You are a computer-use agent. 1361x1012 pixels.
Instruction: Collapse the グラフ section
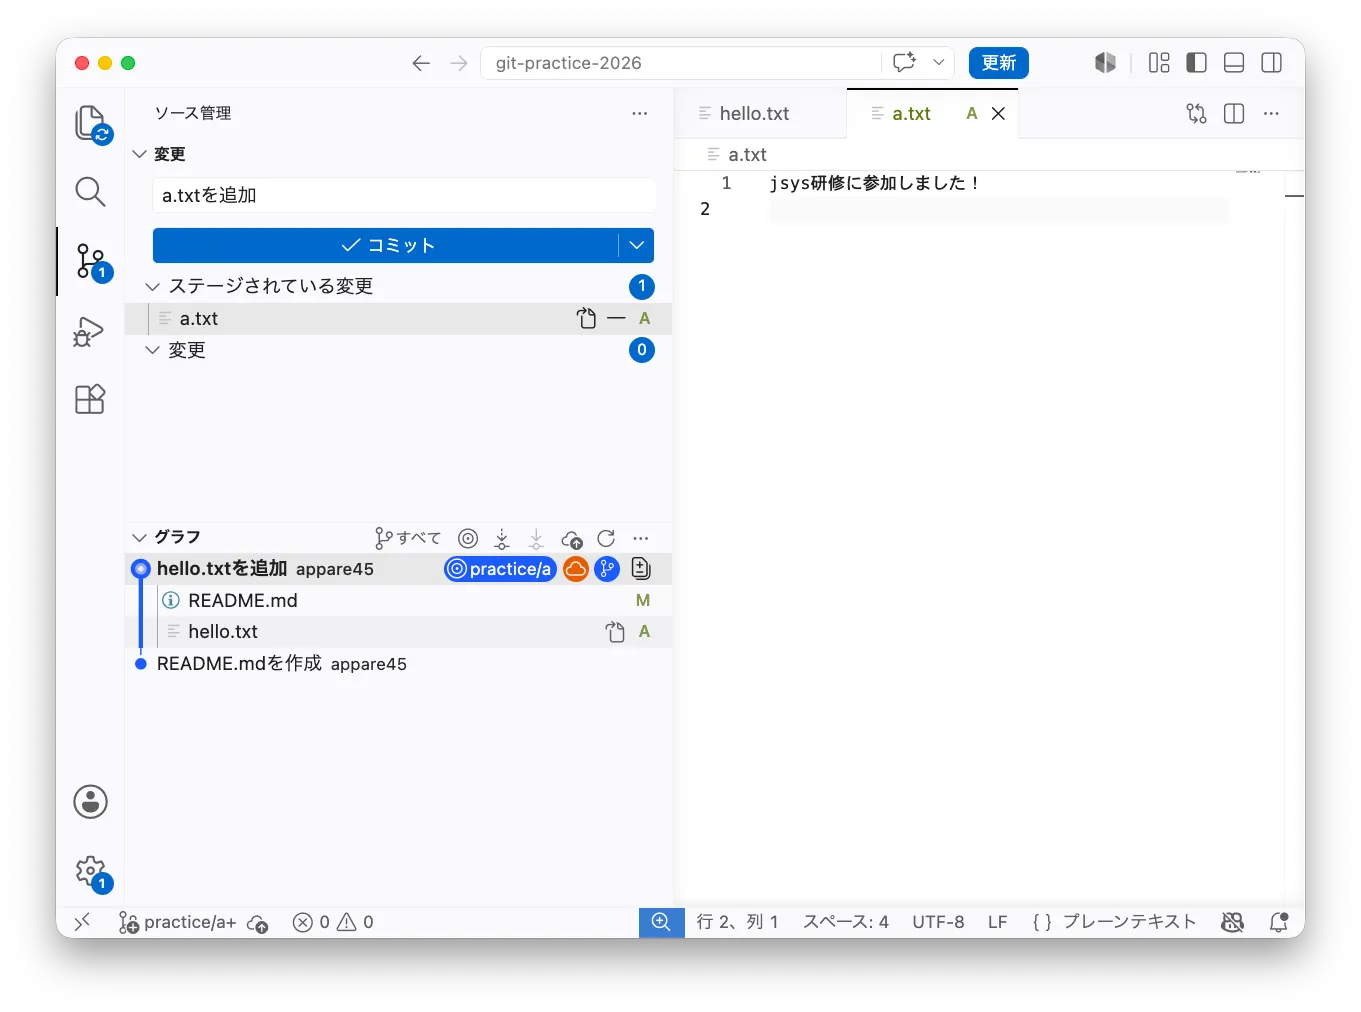pos(140,537)
